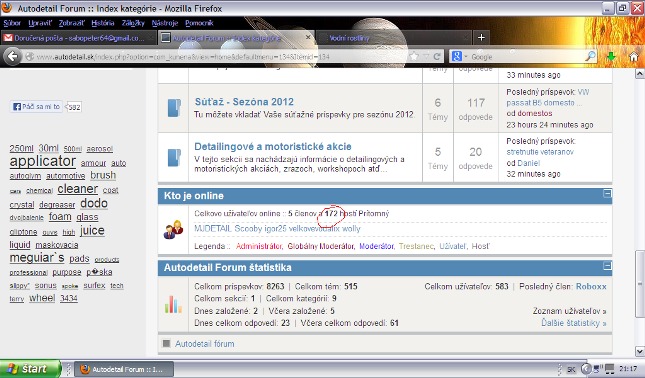Open Ďalšie štatistiky link
The image size is (645, 378).
574,323
